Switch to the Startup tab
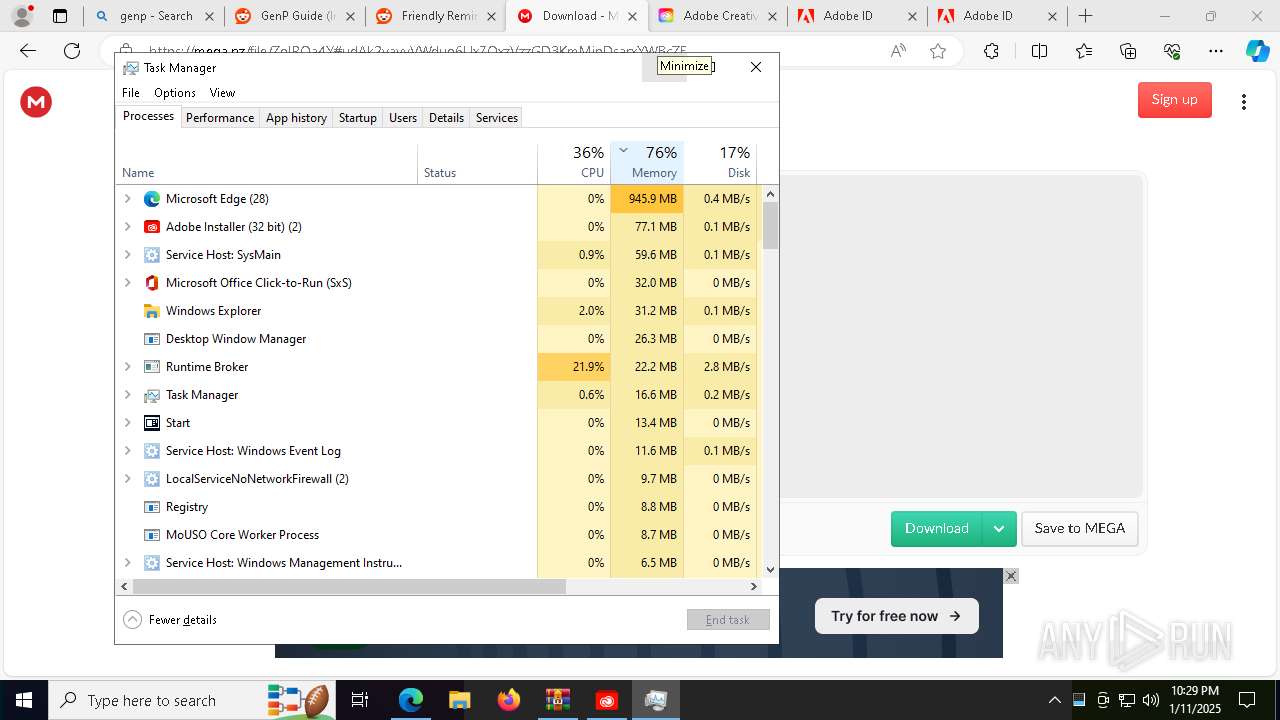 point(357,118)
